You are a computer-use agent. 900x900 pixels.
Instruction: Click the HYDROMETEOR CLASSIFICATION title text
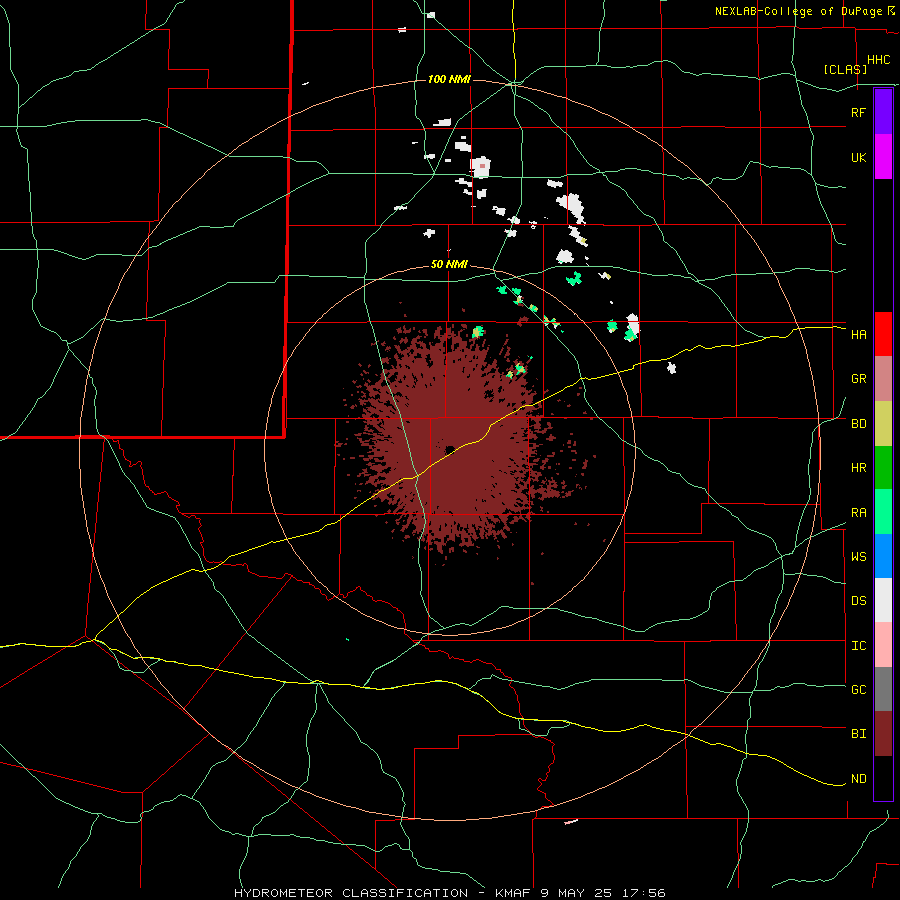[351, 893]
